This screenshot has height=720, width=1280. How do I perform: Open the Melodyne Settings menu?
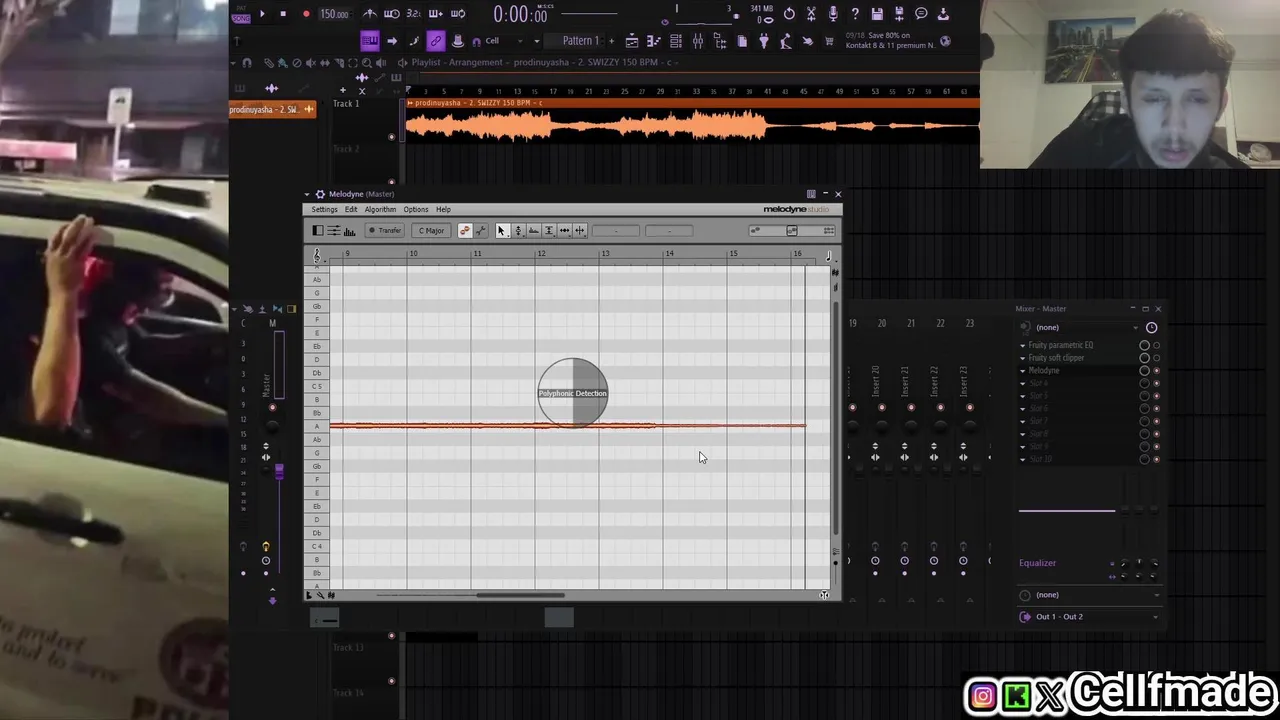(x=324, y=209)
